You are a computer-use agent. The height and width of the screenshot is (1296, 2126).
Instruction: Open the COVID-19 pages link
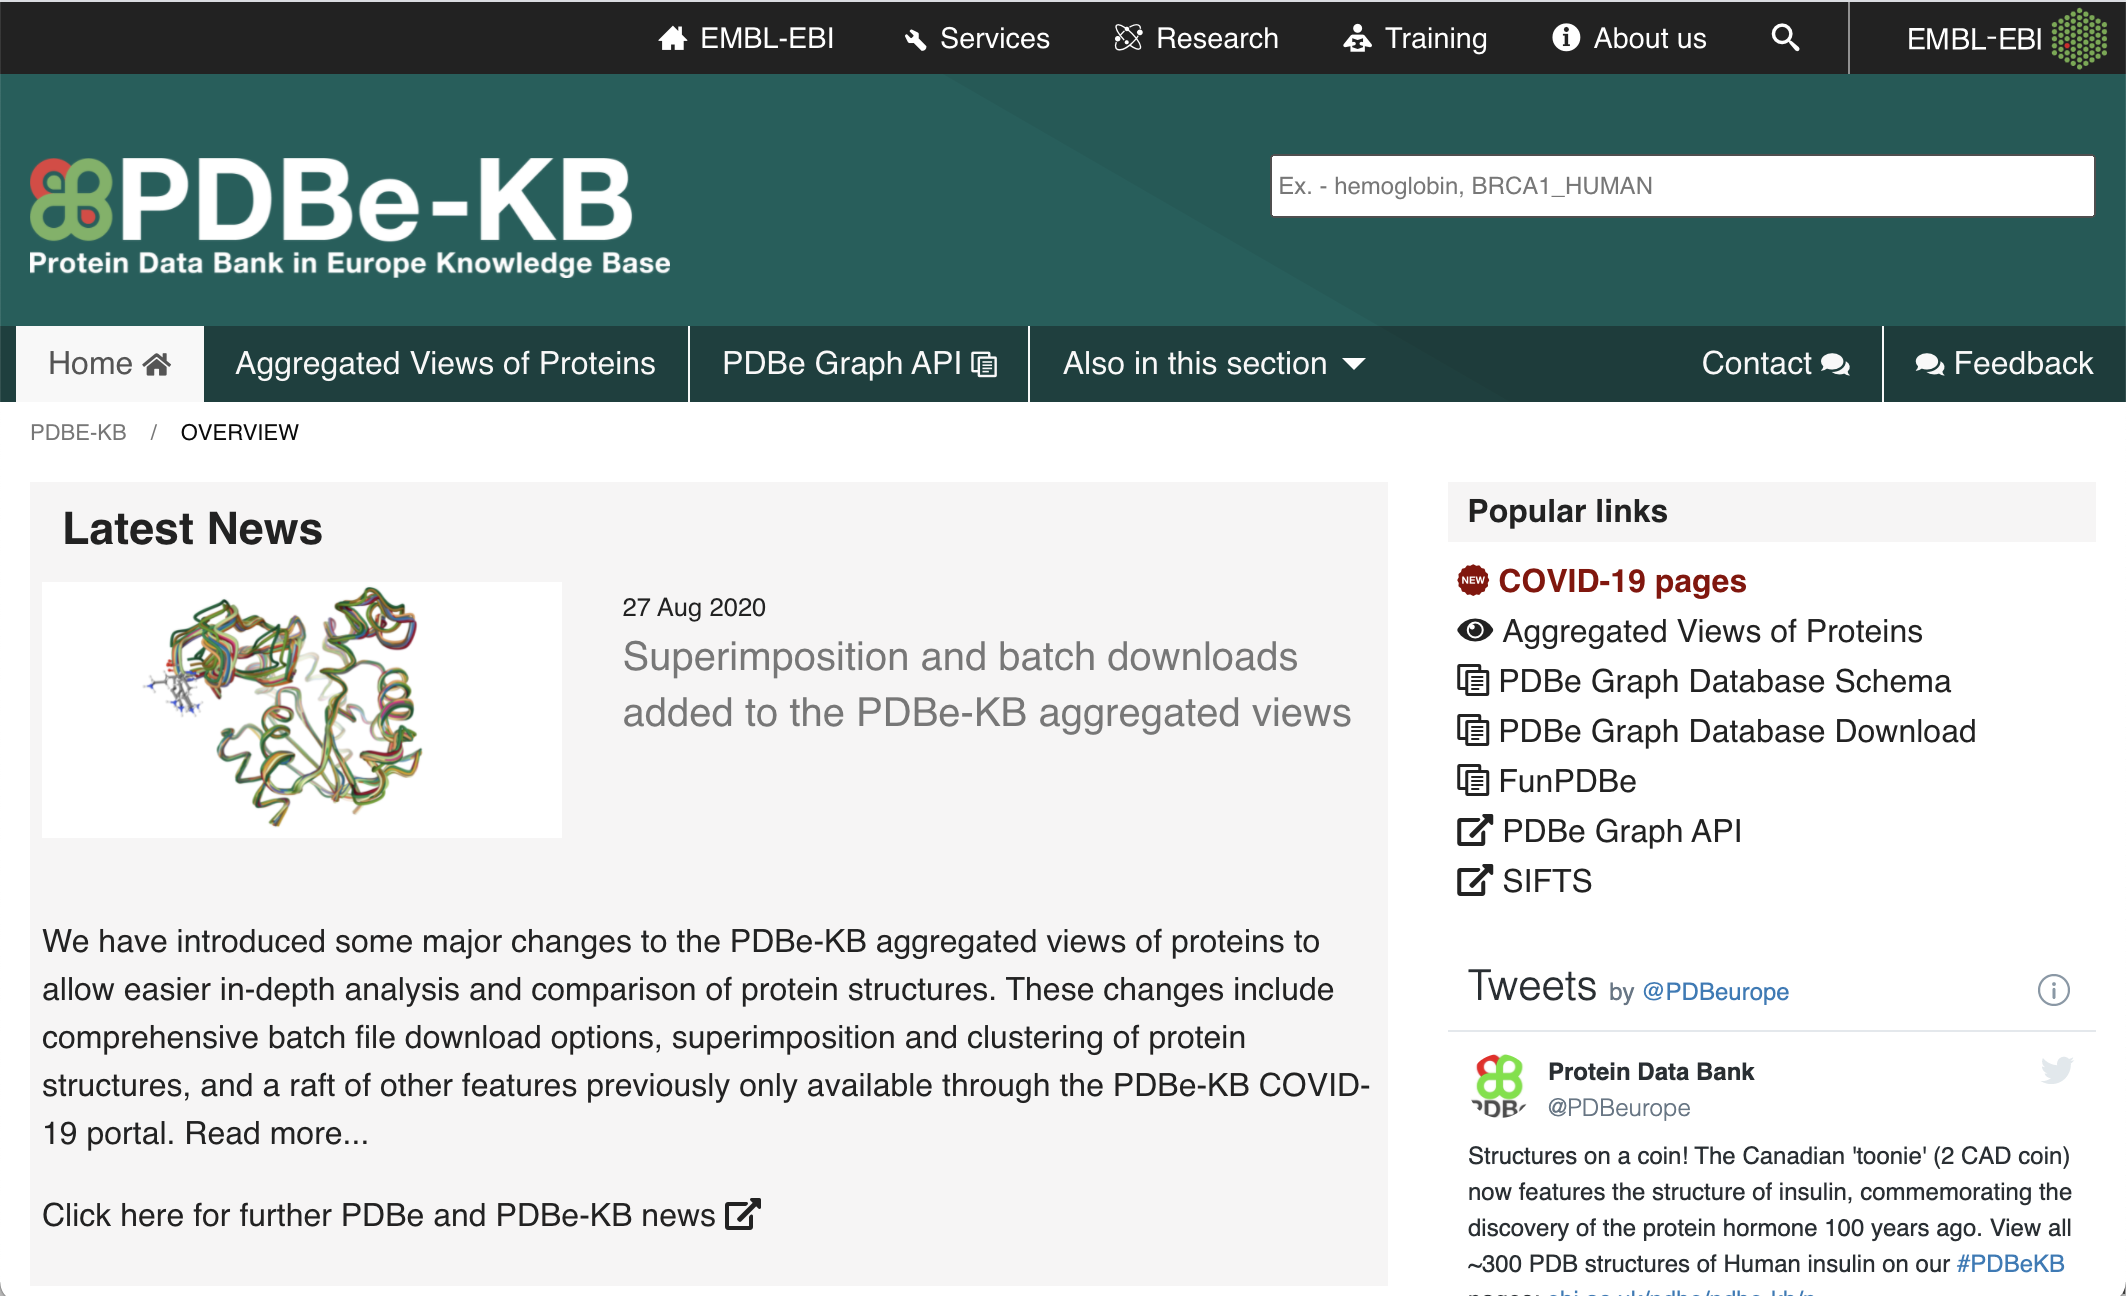click(1622, 581)
